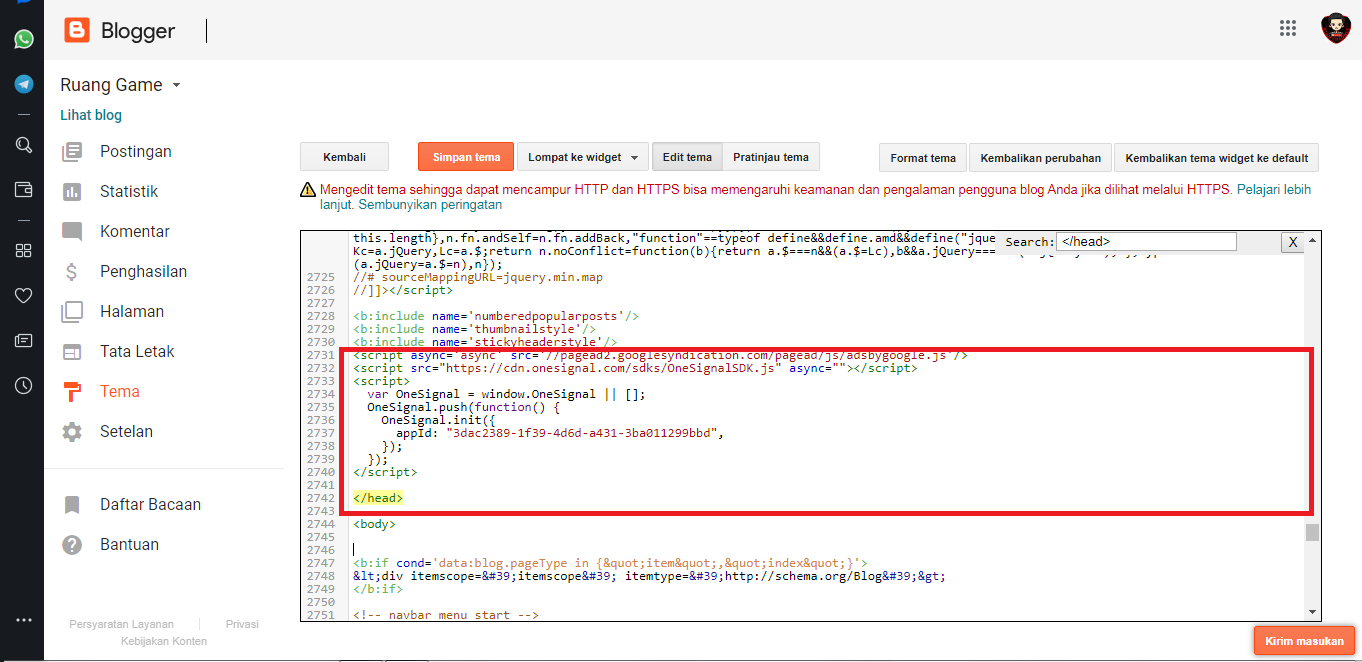Screen dimensions: 1362x662
Task: Open Telegram from the browser sidebar
Action: [23, 84]
